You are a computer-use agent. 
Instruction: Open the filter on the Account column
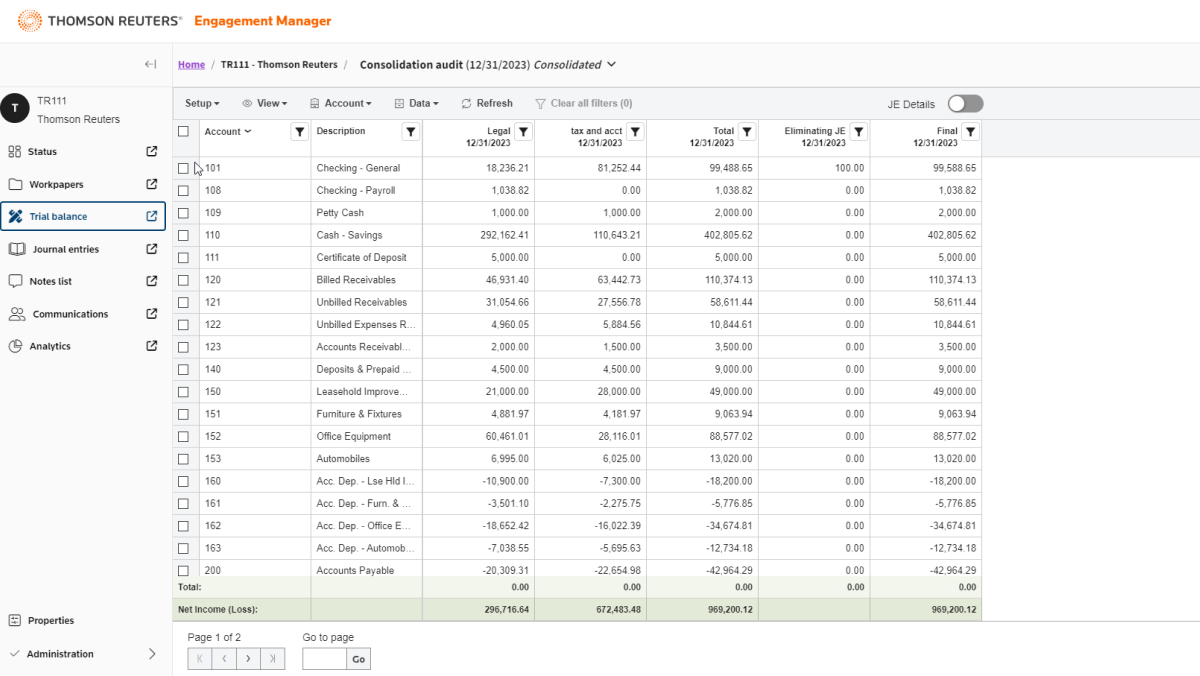click(x=299, y=131)
